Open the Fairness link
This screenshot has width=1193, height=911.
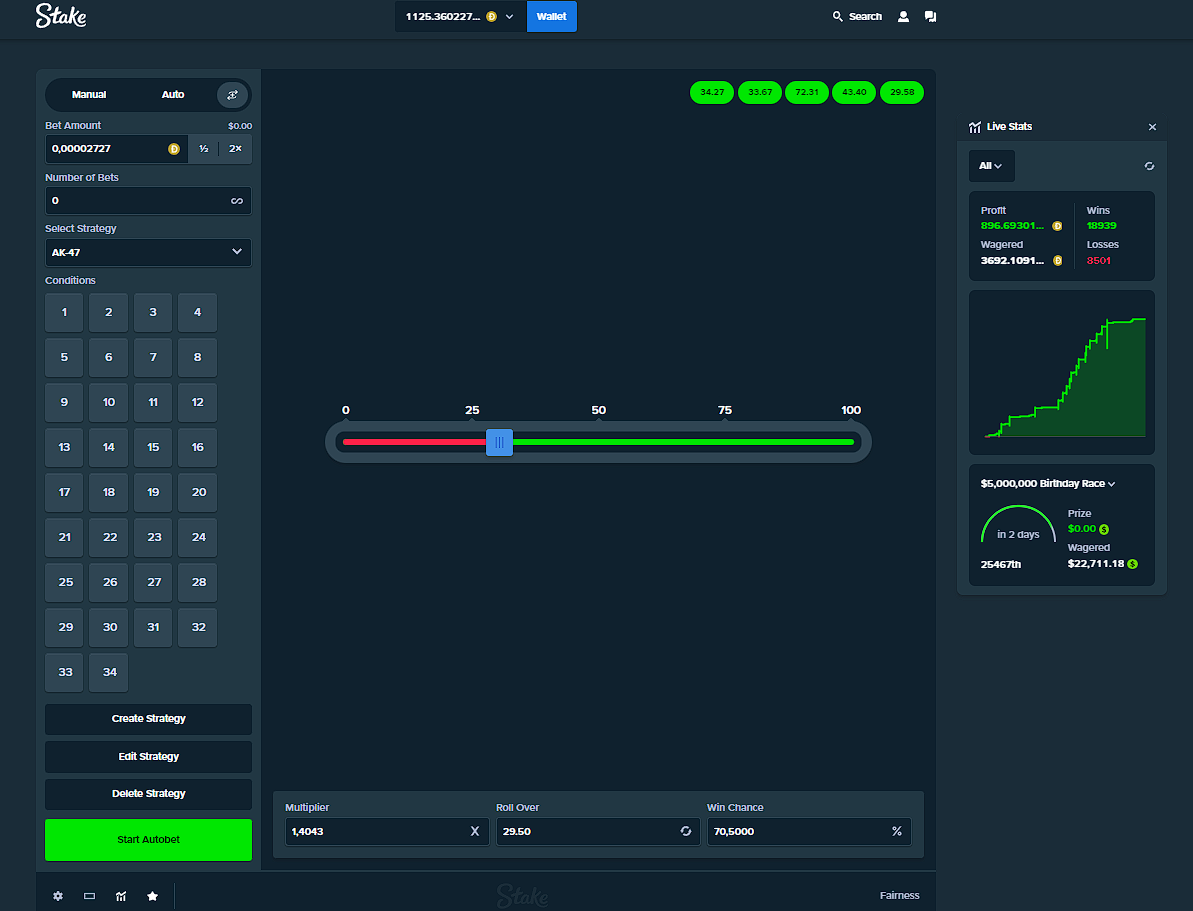click(899, 896)
